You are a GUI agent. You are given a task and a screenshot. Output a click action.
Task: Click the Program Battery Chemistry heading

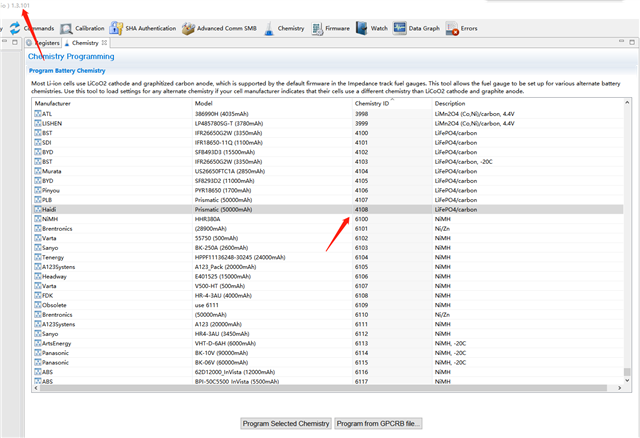pyautogui.click(x=67, y=71)
